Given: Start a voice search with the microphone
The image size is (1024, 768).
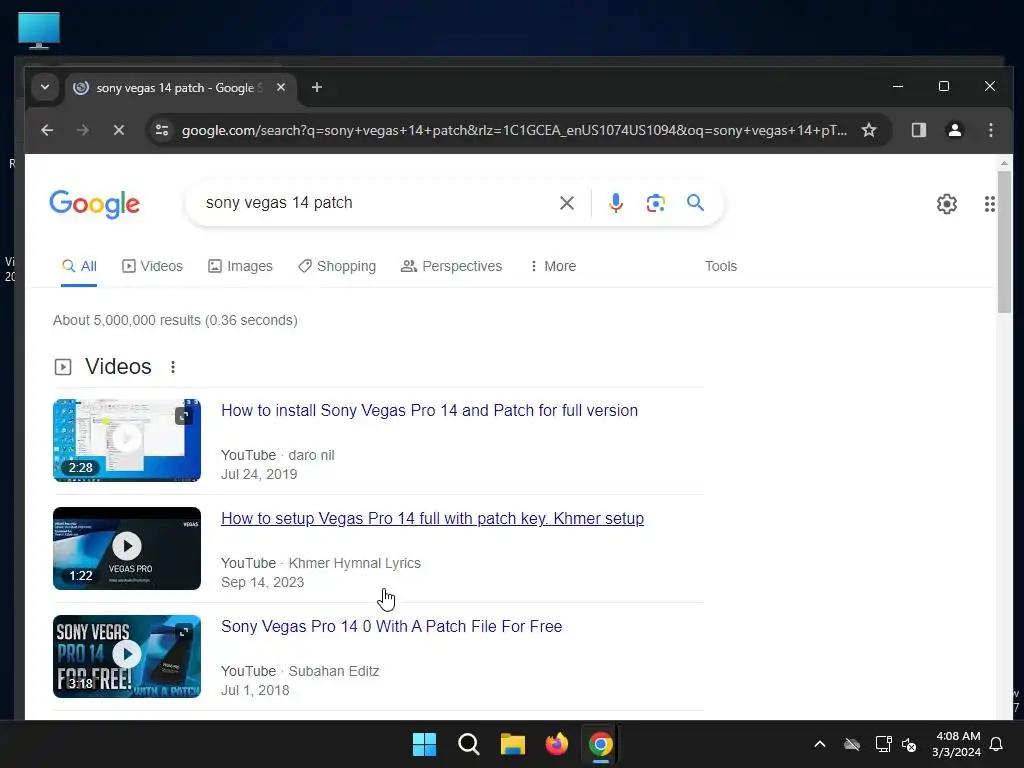Looking at the screenshot, I should 615,203.
